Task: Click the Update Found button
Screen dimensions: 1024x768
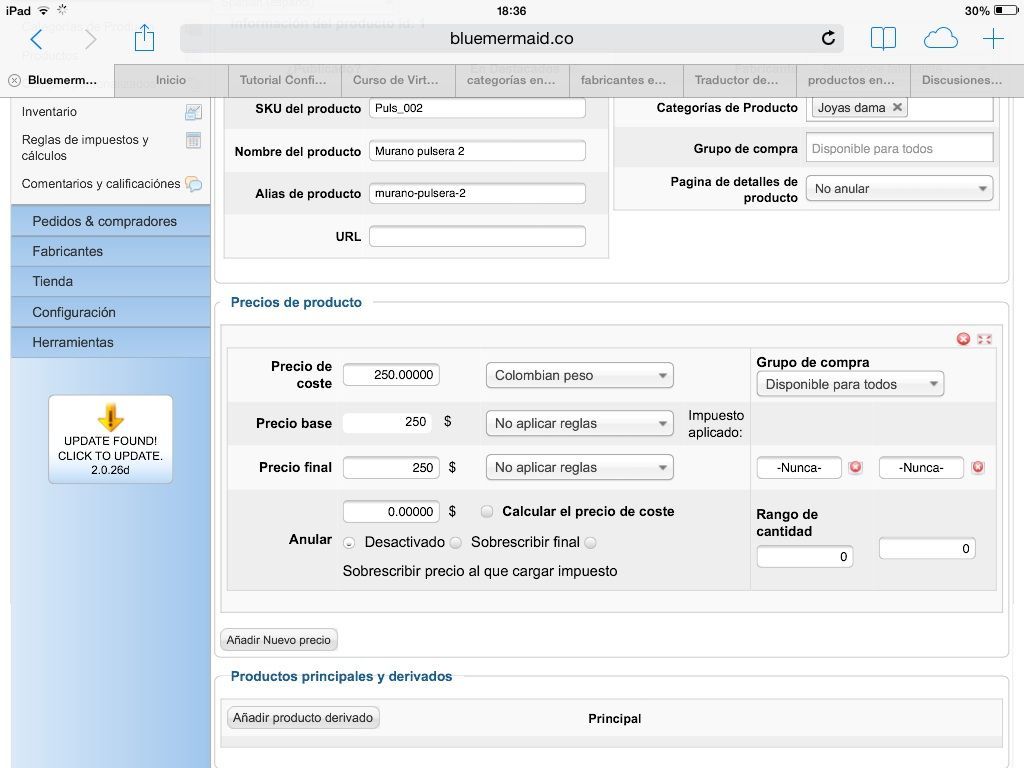Action: (x=110, y=440)
